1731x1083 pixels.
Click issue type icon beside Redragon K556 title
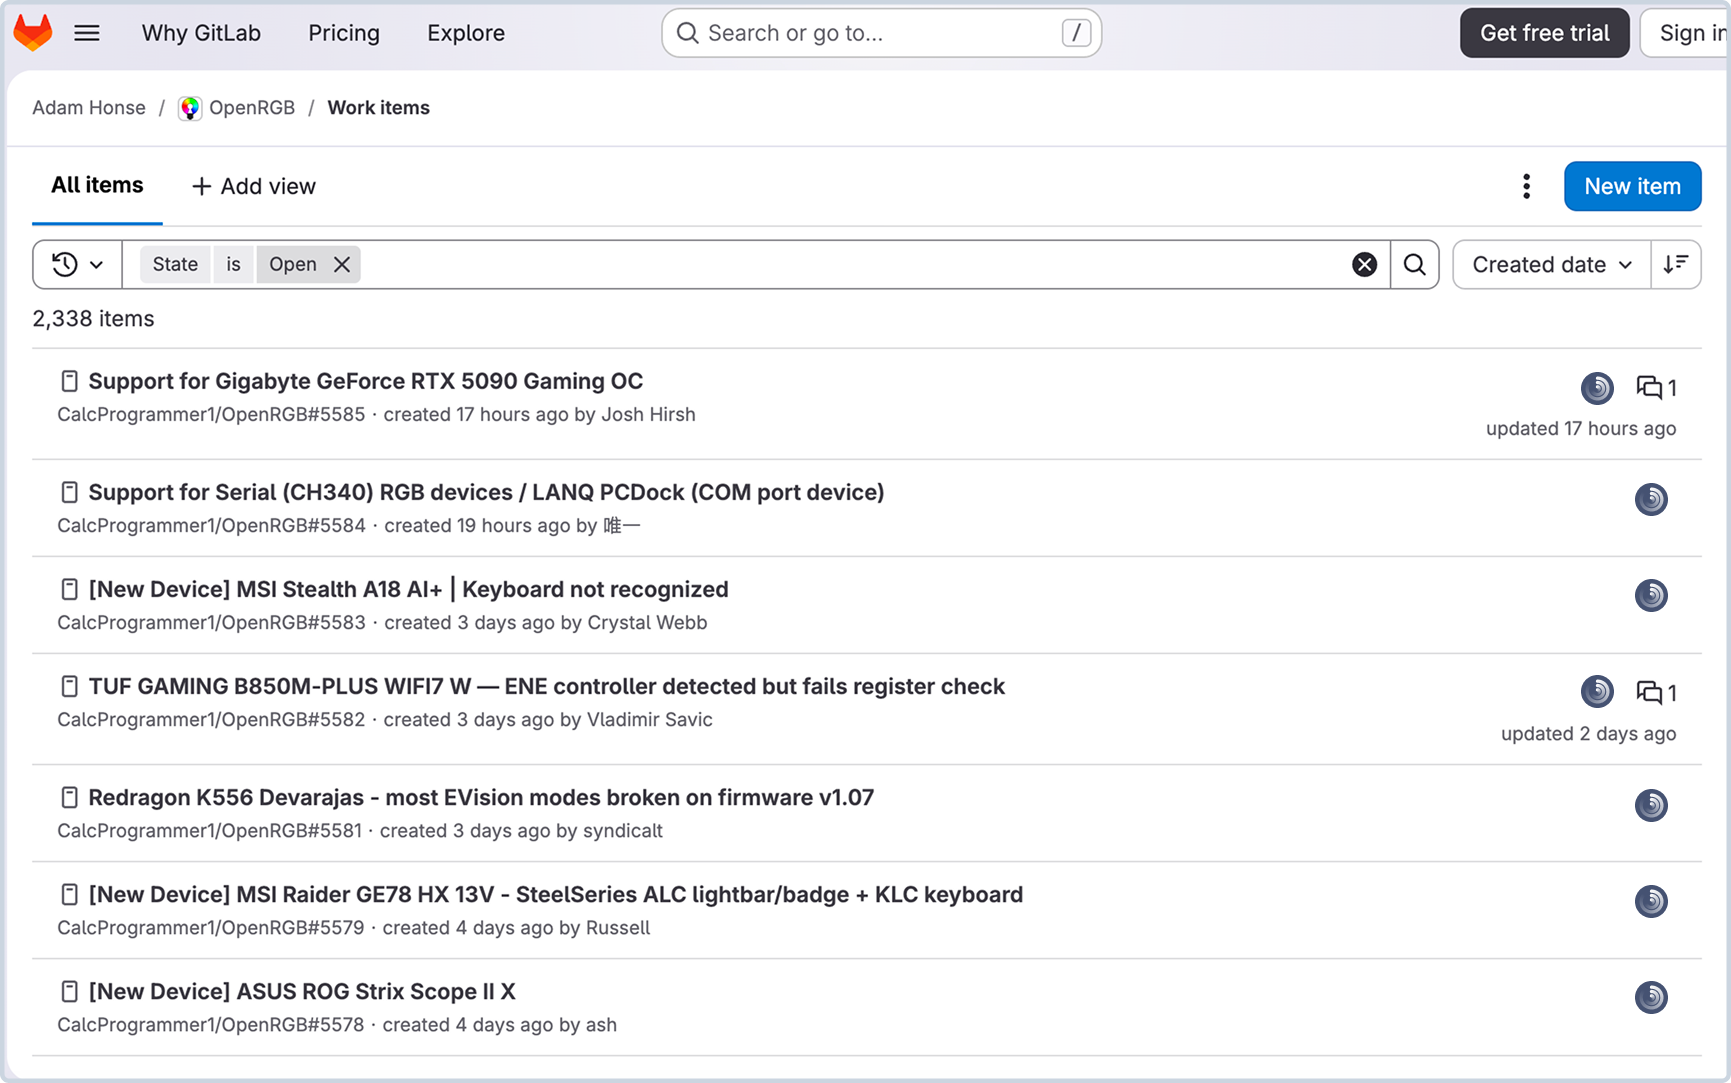69,797
